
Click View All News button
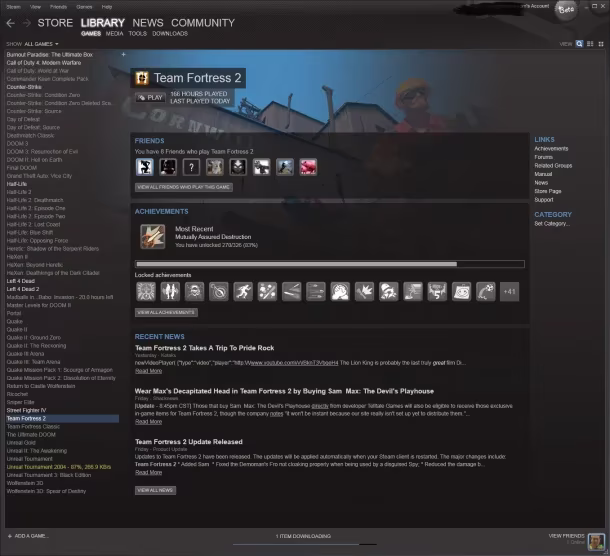click(155, 490)
